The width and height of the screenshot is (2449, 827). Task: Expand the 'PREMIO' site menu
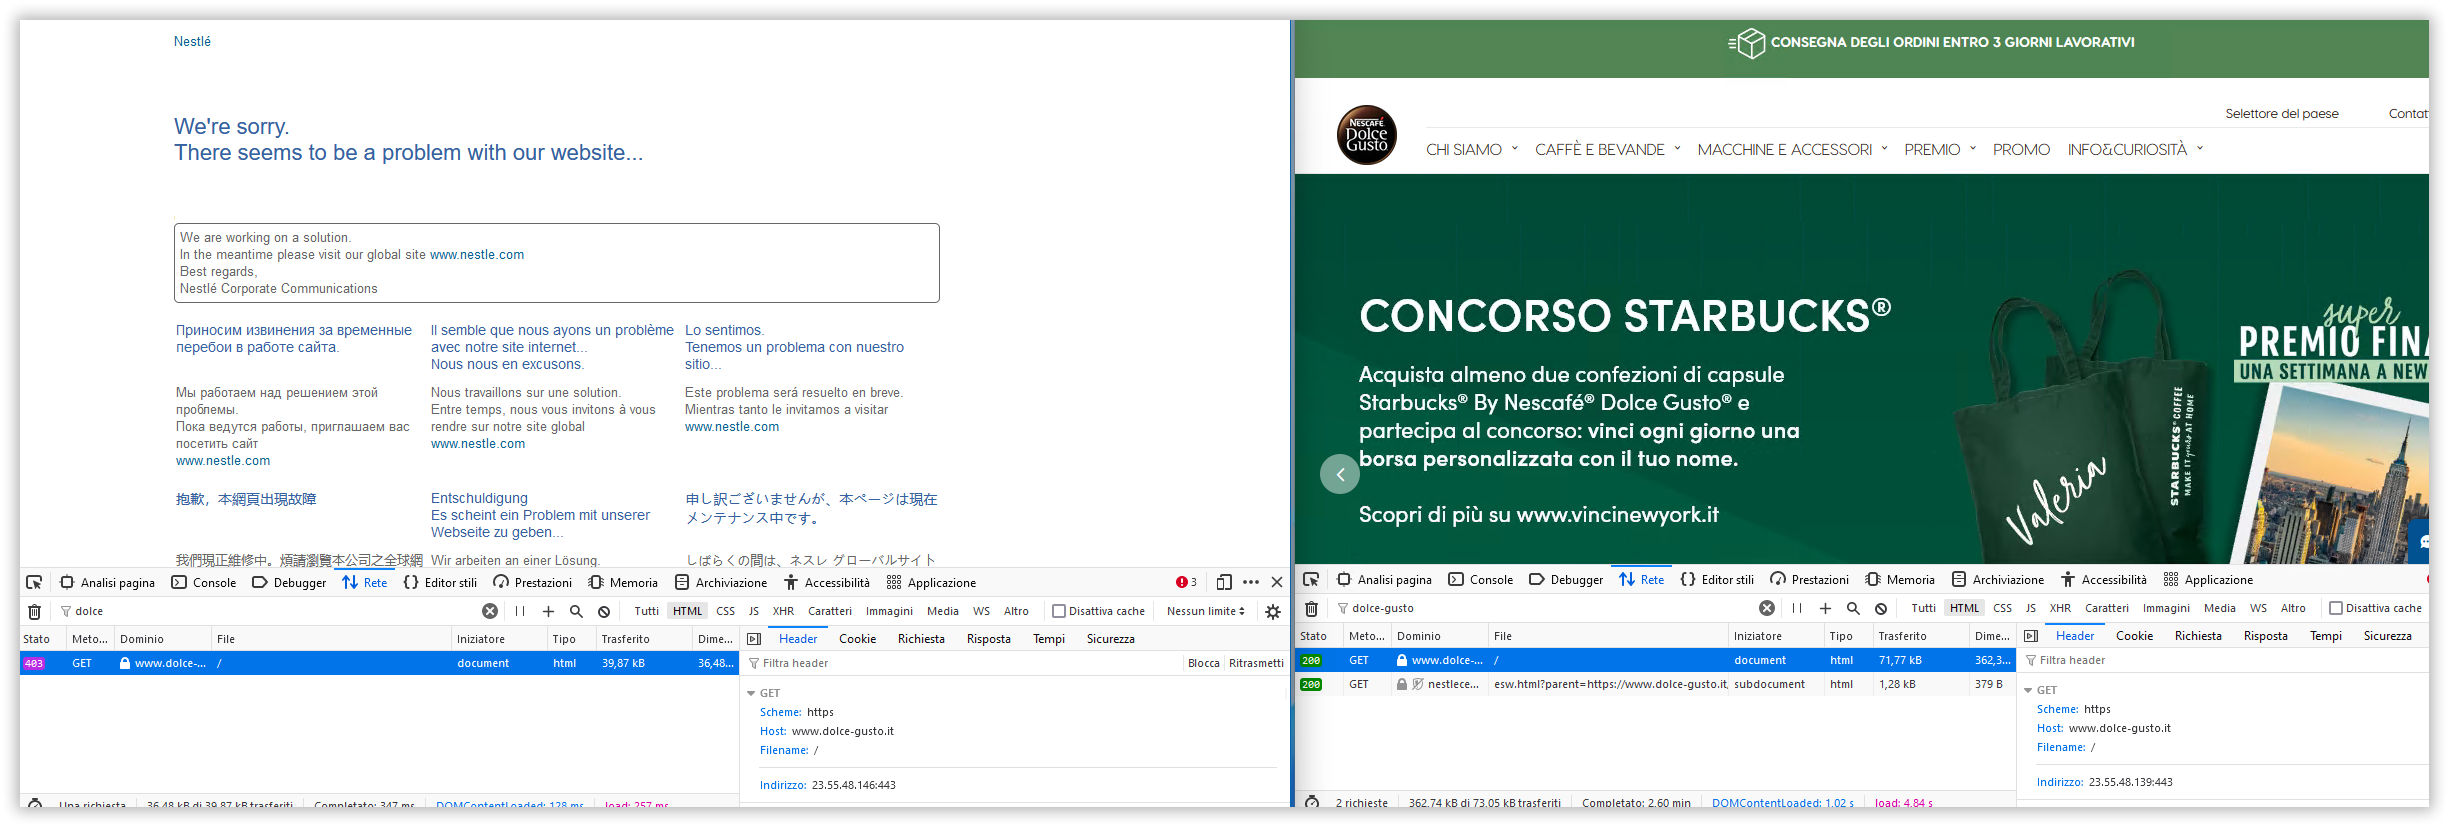[x=1940, y=149]
